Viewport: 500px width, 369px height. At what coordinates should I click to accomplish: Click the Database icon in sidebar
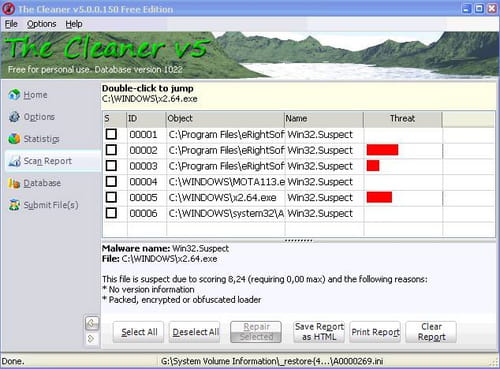pyautogui.click(x=14, y=183)
